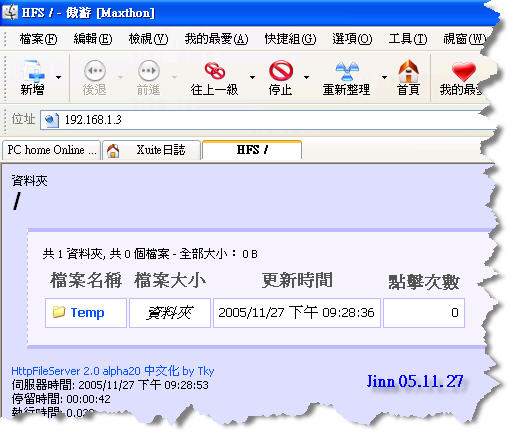
Task: Open the 選項(O) menu
Action: pyautogui.click(x=352, y=39)
